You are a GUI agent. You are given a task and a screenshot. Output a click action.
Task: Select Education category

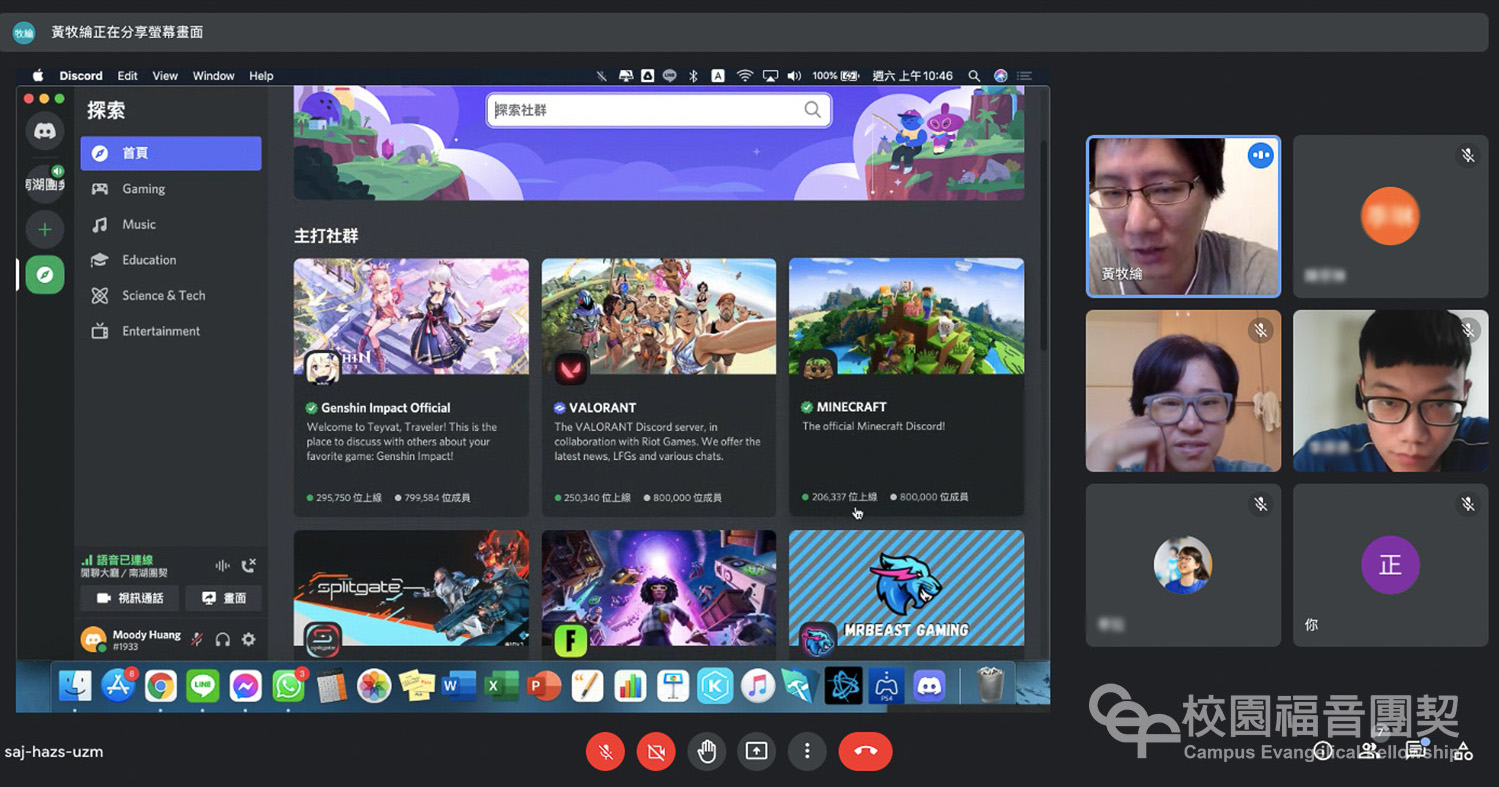[x=171, y=260]
